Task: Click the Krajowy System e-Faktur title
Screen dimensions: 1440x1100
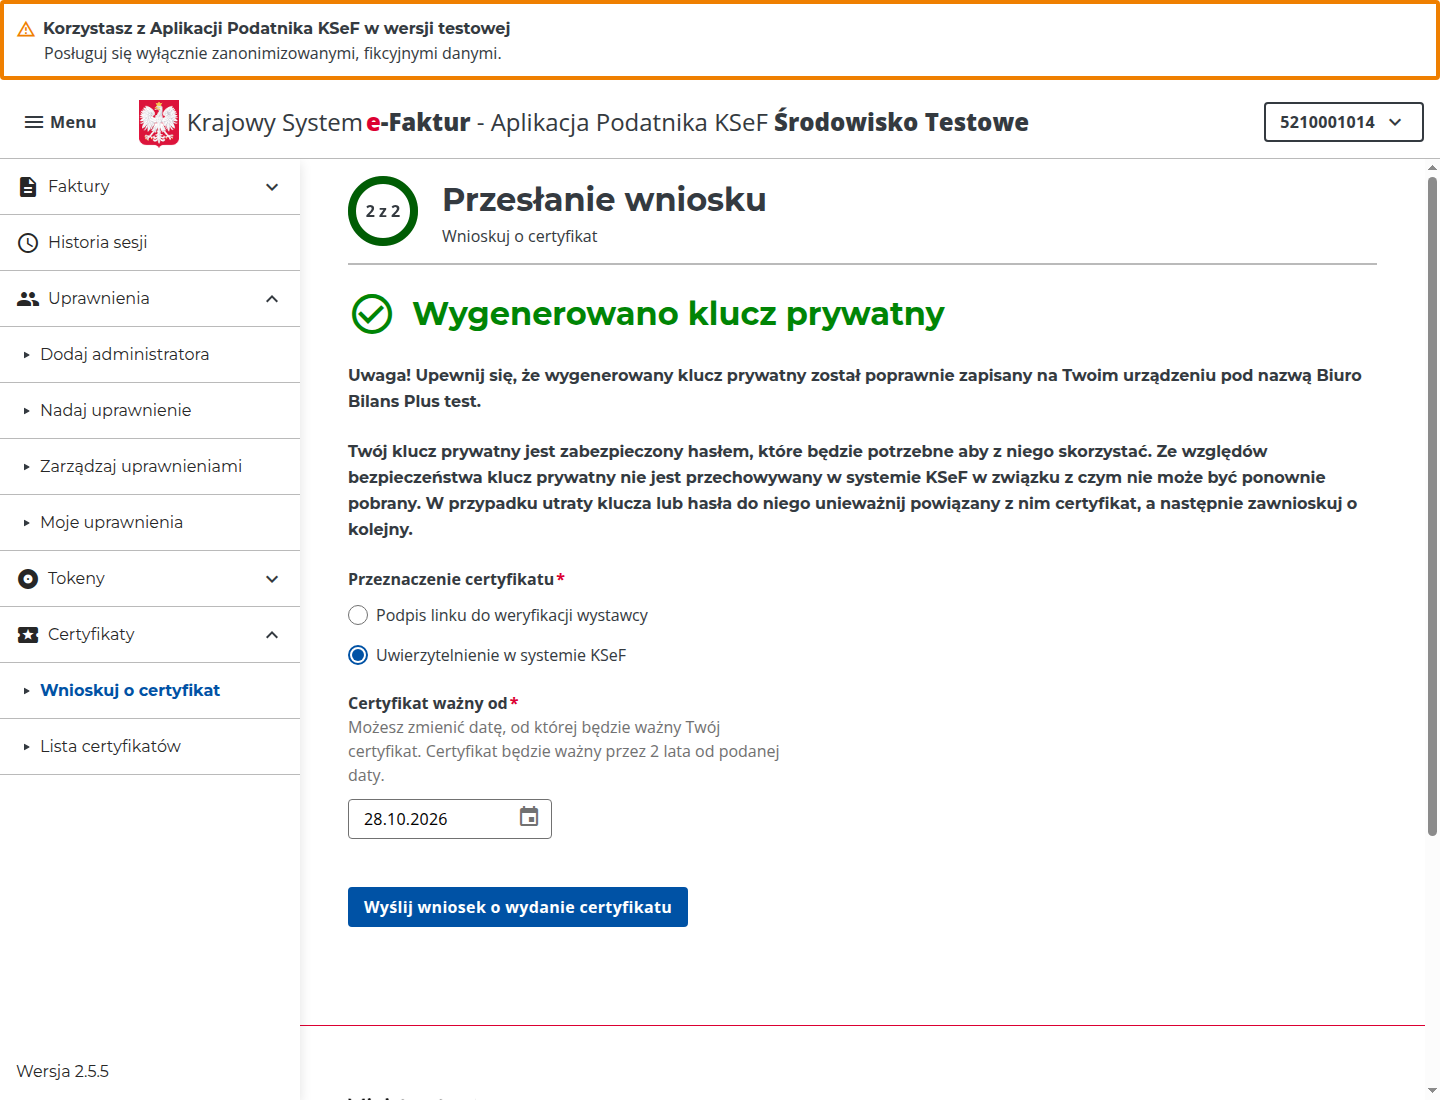Action: (328, 122)
